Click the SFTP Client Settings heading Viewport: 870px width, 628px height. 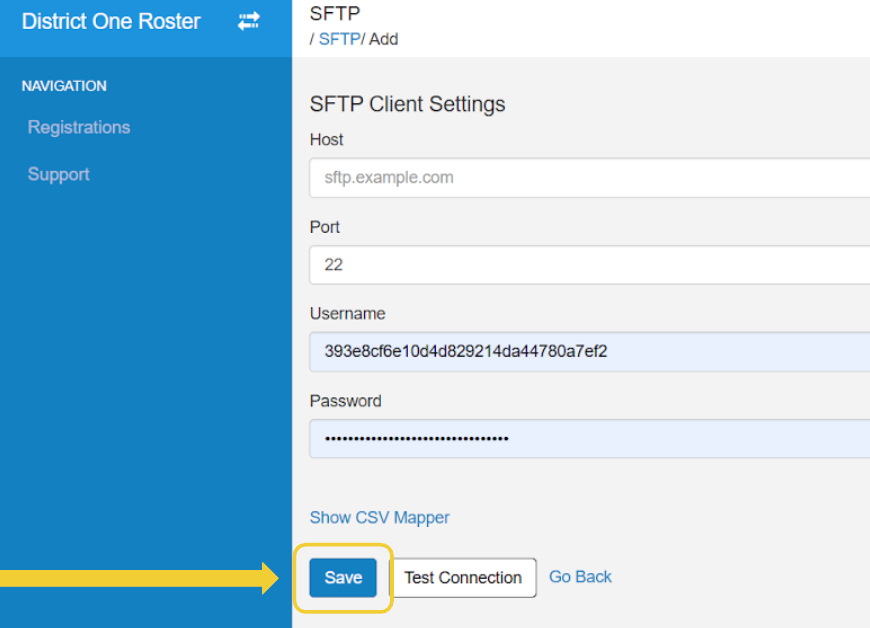[407, 104]
